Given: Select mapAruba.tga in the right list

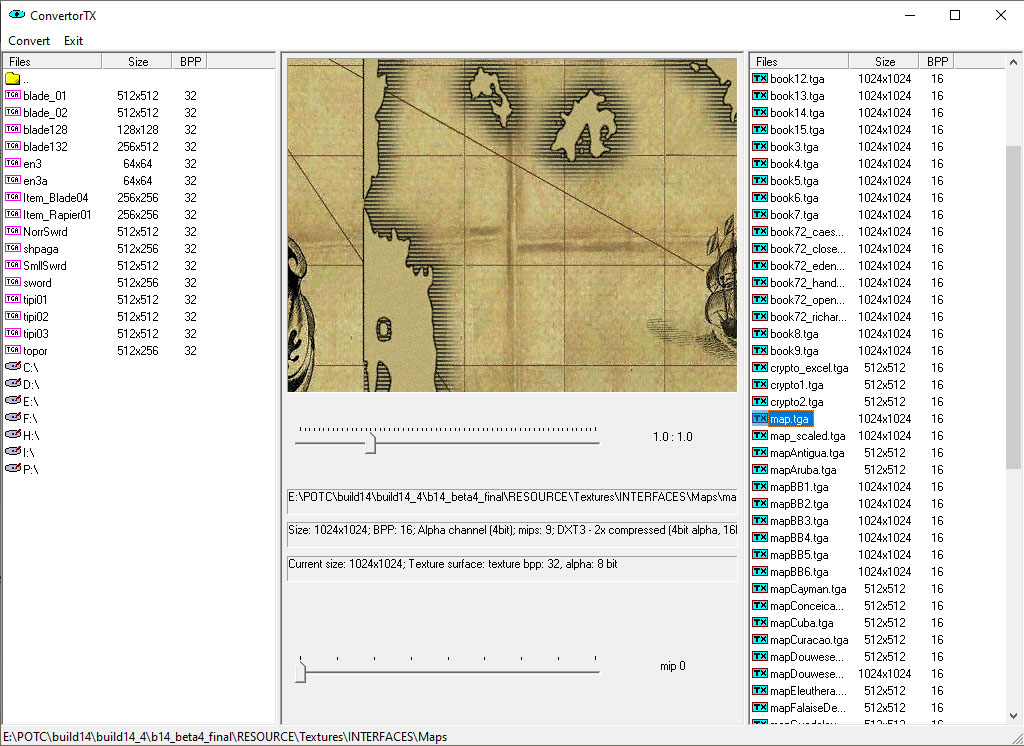Looking at the screenshot, I should pos(803,469).
